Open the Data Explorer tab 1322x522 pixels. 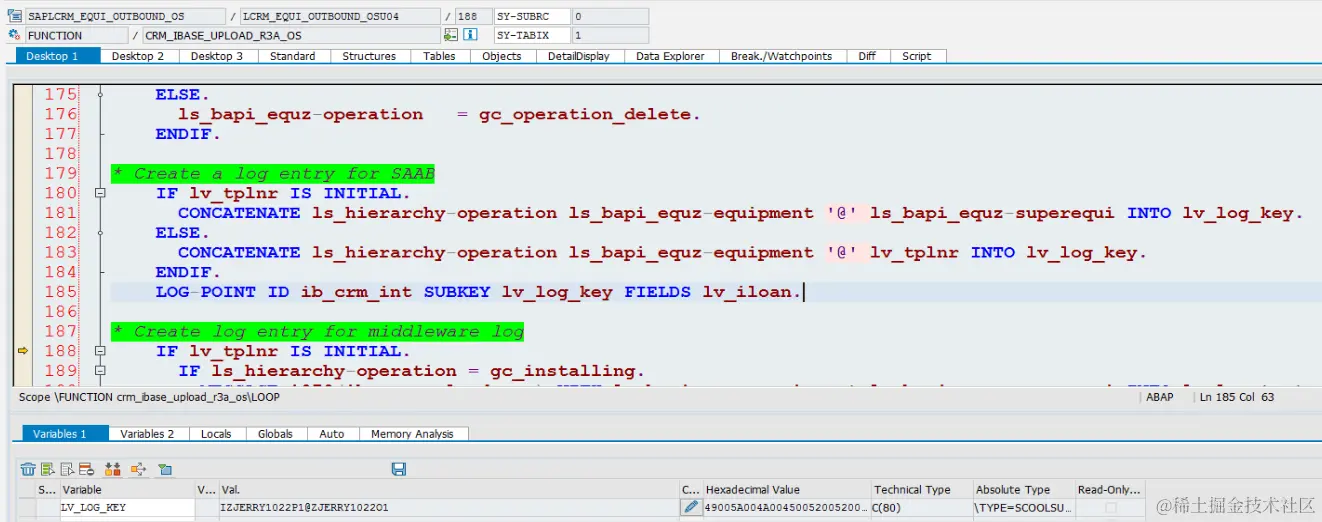(x=670, y=56)
